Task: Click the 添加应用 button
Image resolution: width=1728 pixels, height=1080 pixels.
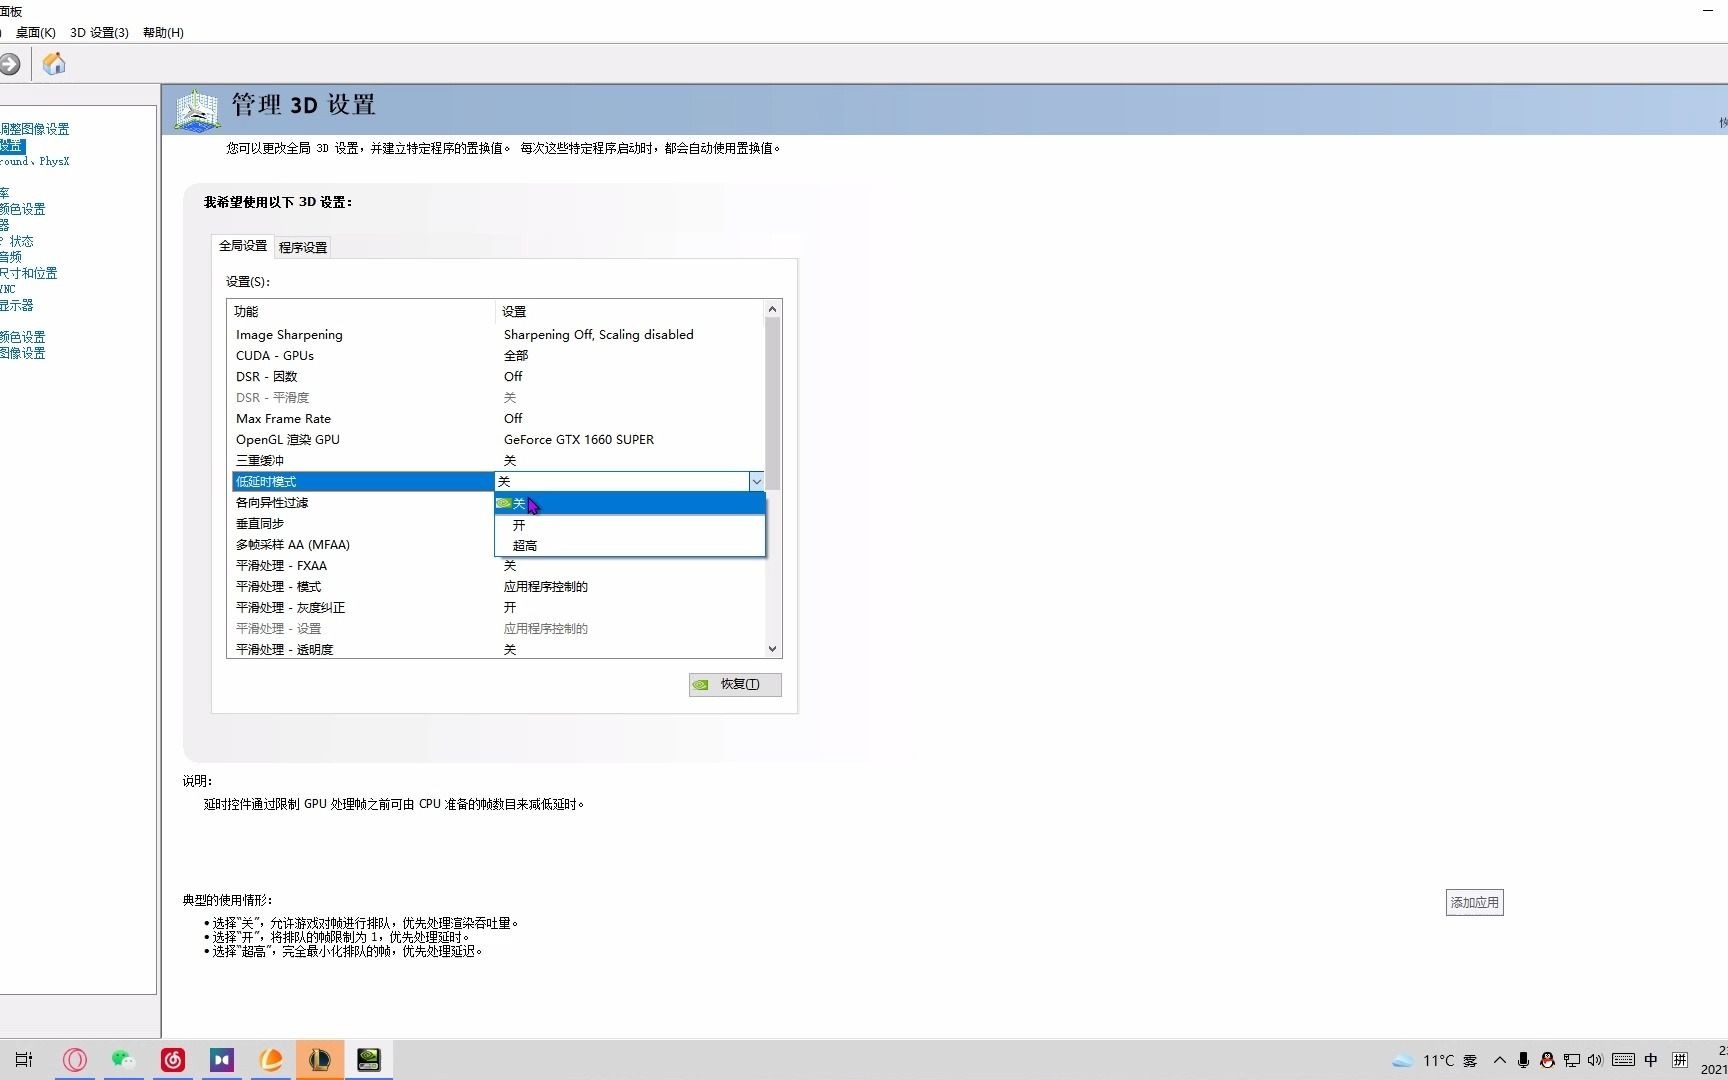Action: tap(1473, 901)
